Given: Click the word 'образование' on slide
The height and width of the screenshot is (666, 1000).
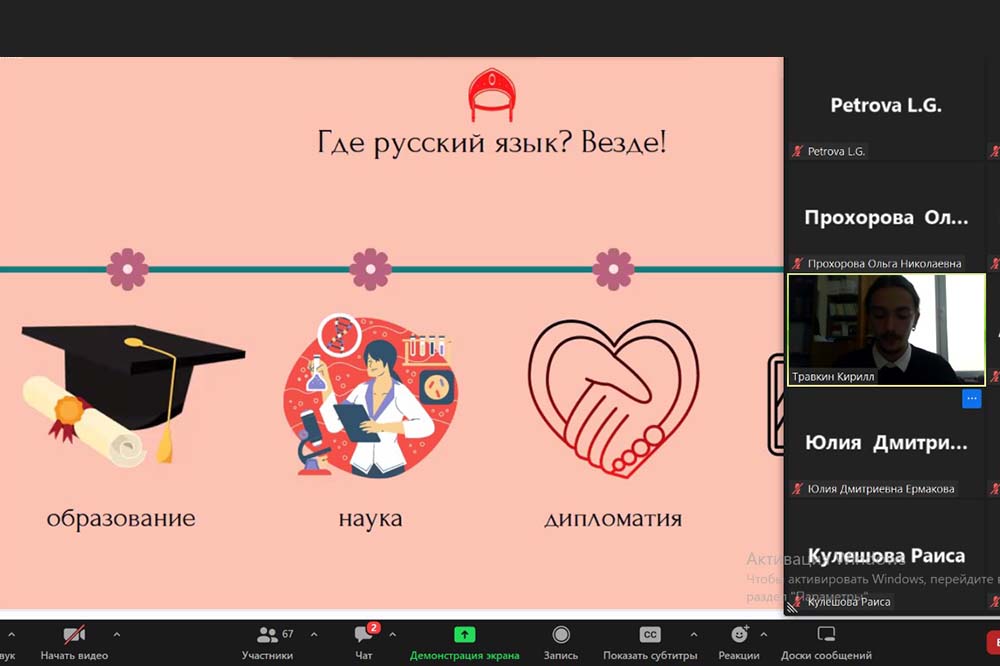Looking at the screenshot, I should click(x=121, y=518).
